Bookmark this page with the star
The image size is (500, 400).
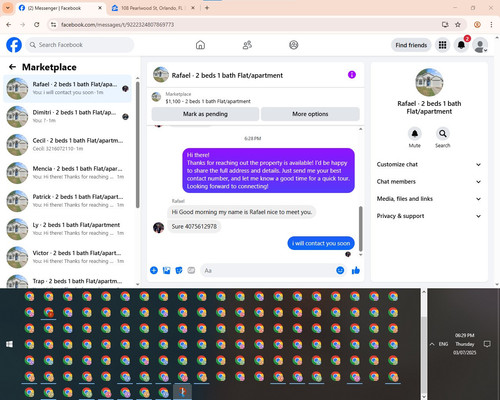tap(458, 24)
